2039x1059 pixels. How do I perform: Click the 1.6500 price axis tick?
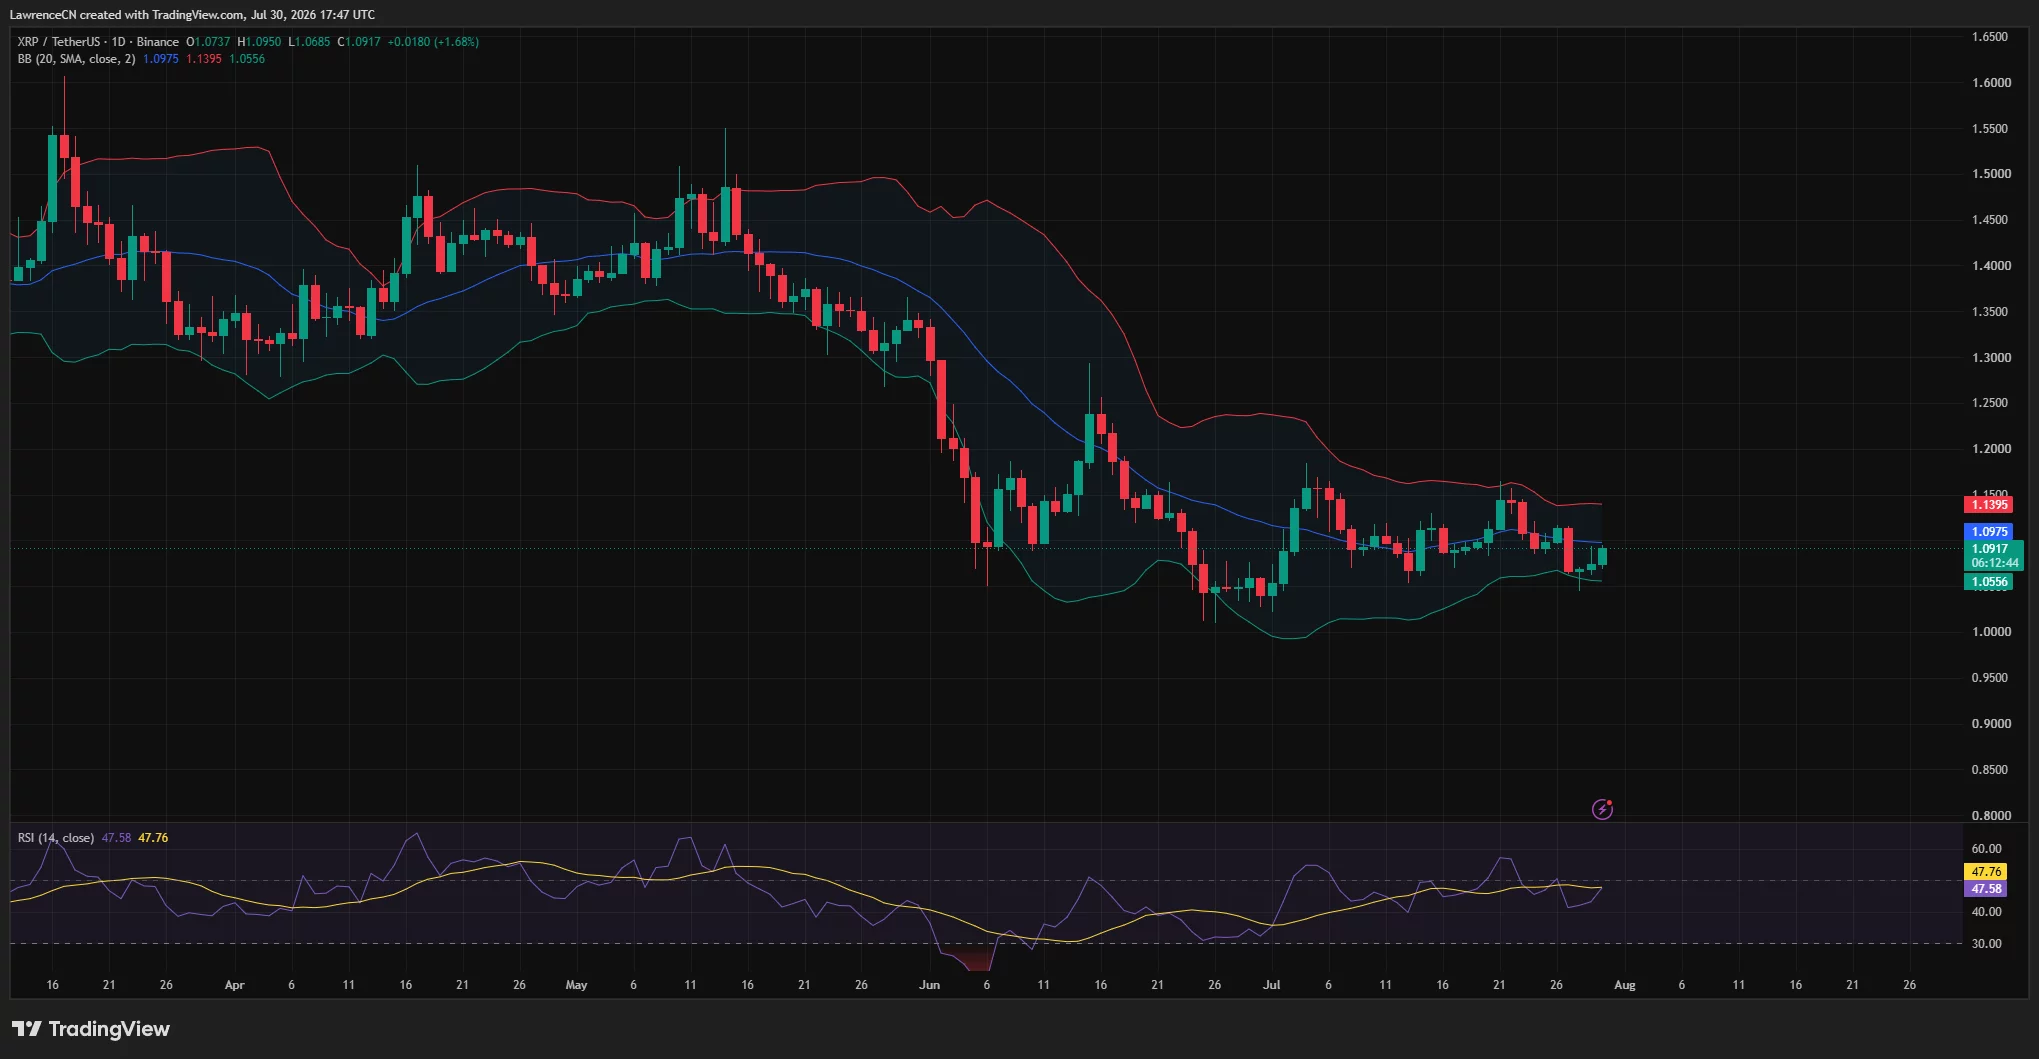pos(1990,37)
